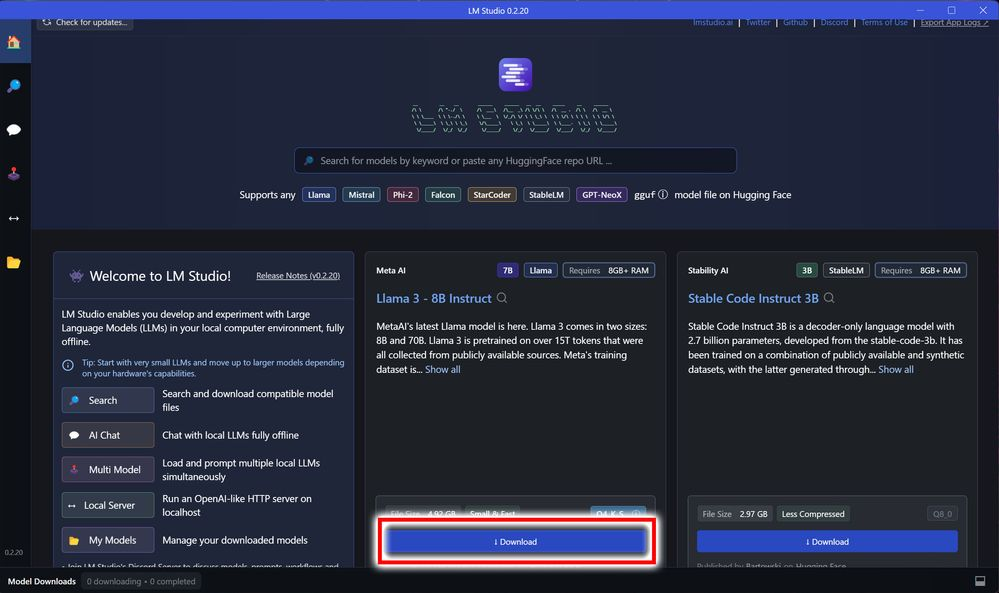Open the lmstudio.ai link in the header
This screenshot has height=593, width=999.
click(712, 22)
